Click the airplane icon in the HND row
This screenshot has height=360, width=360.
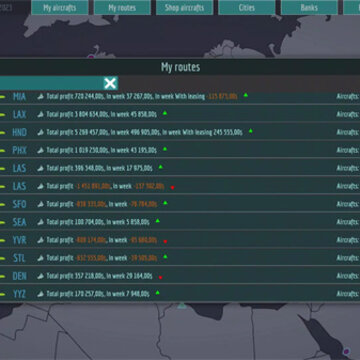tap(40, 132)
